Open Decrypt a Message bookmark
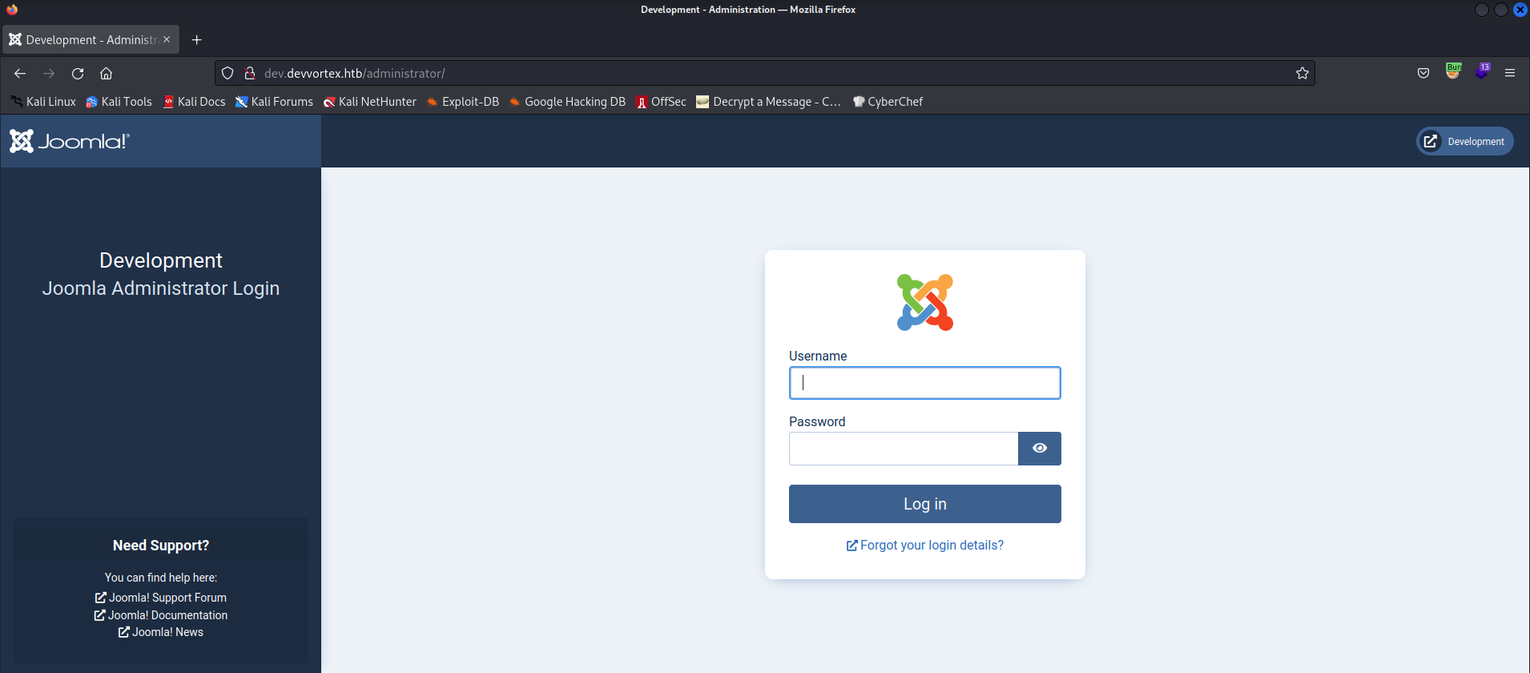This screenshot has width=1530, height=673. pyautogui.click(x=768, y=101)
